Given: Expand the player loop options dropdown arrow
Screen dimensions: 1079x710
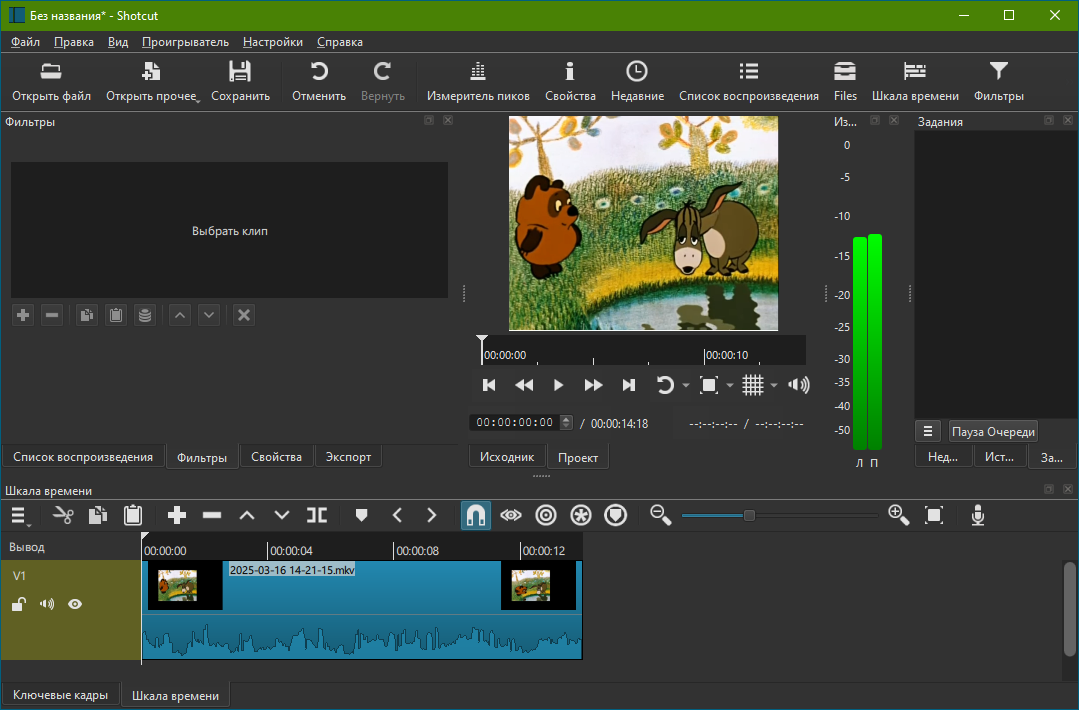Looking at the screenshot, I should pyautogui.click(x=685, y=385).
